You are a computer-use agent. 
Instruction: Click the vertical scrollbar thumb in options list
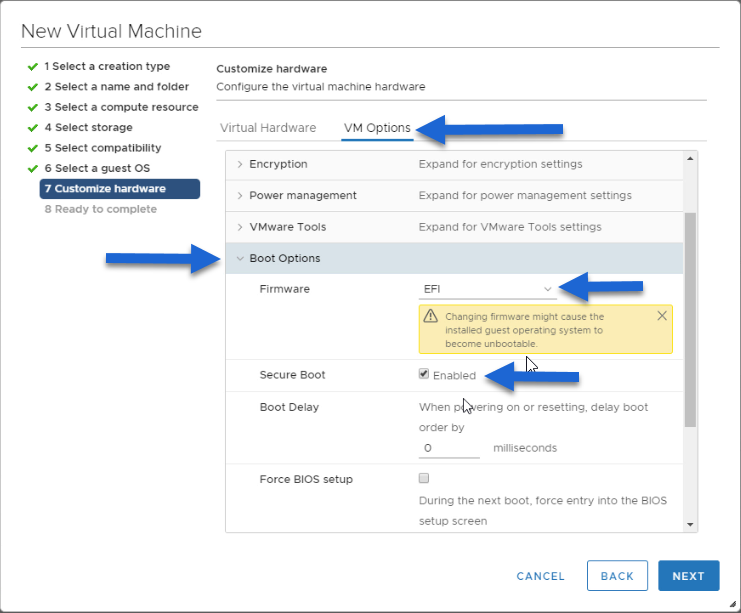(x=690, y=319)
